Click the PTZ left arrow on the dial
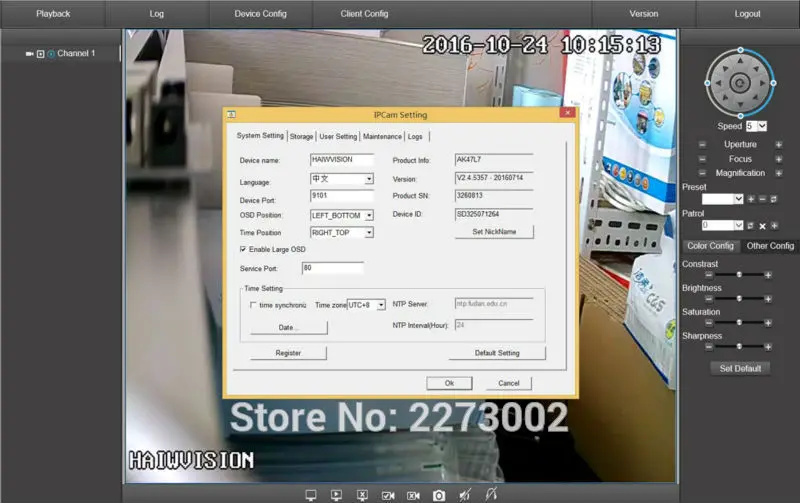Screen dimensions: 800x503 coord(718,83)
